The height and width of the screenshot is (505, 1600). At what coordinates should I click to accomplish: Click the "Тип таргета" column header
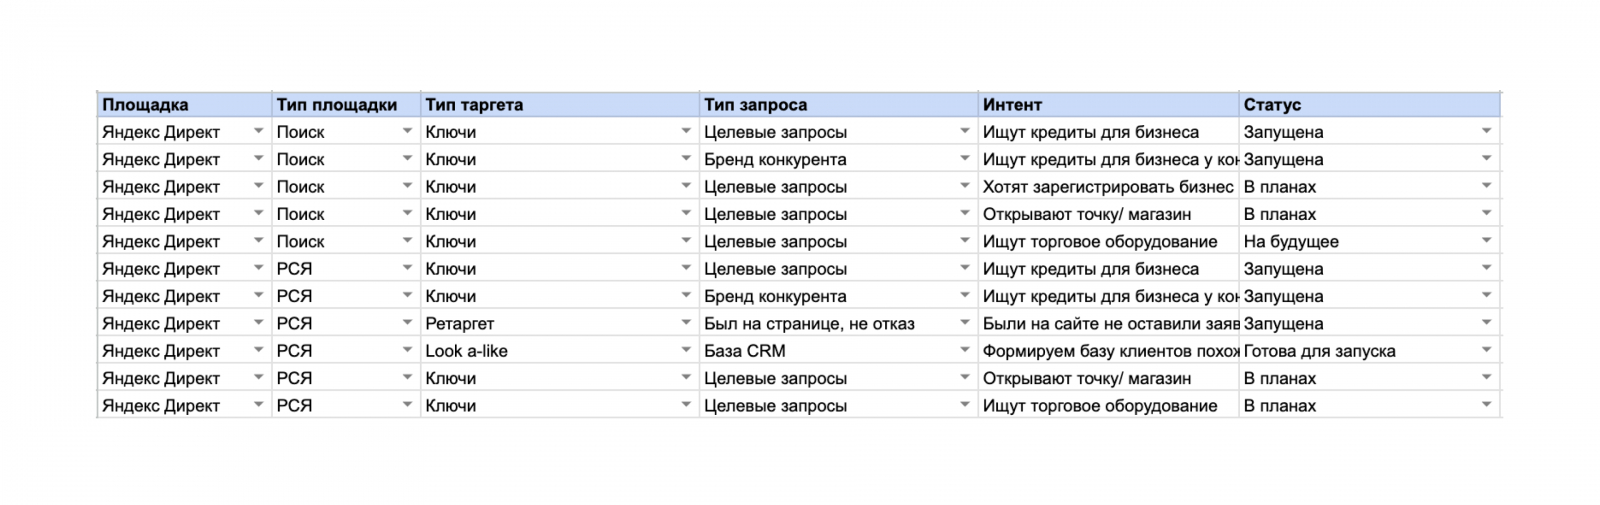point(474,105)
